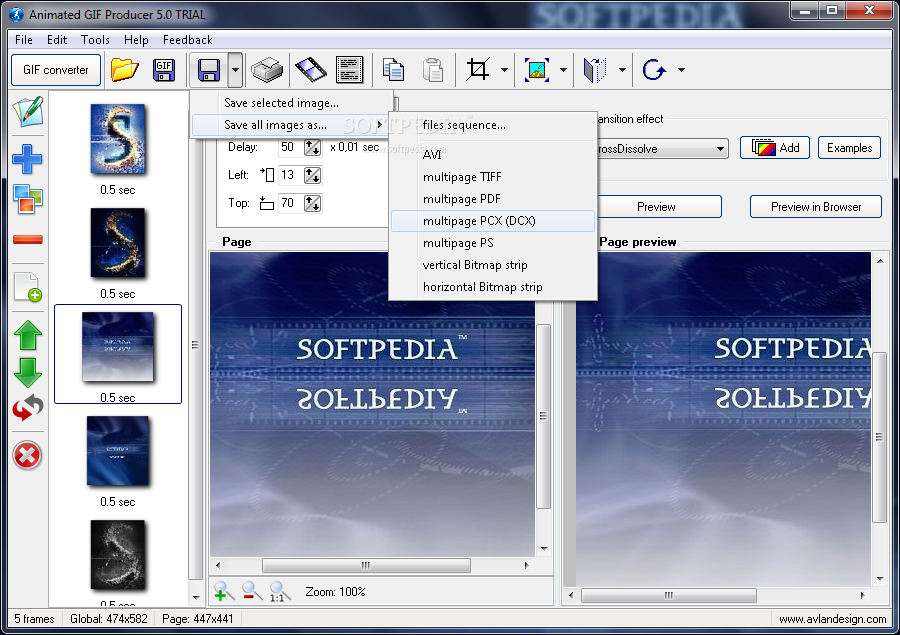
Task: Expand the crop tool dropdown arrow
Action: (504, 70)
